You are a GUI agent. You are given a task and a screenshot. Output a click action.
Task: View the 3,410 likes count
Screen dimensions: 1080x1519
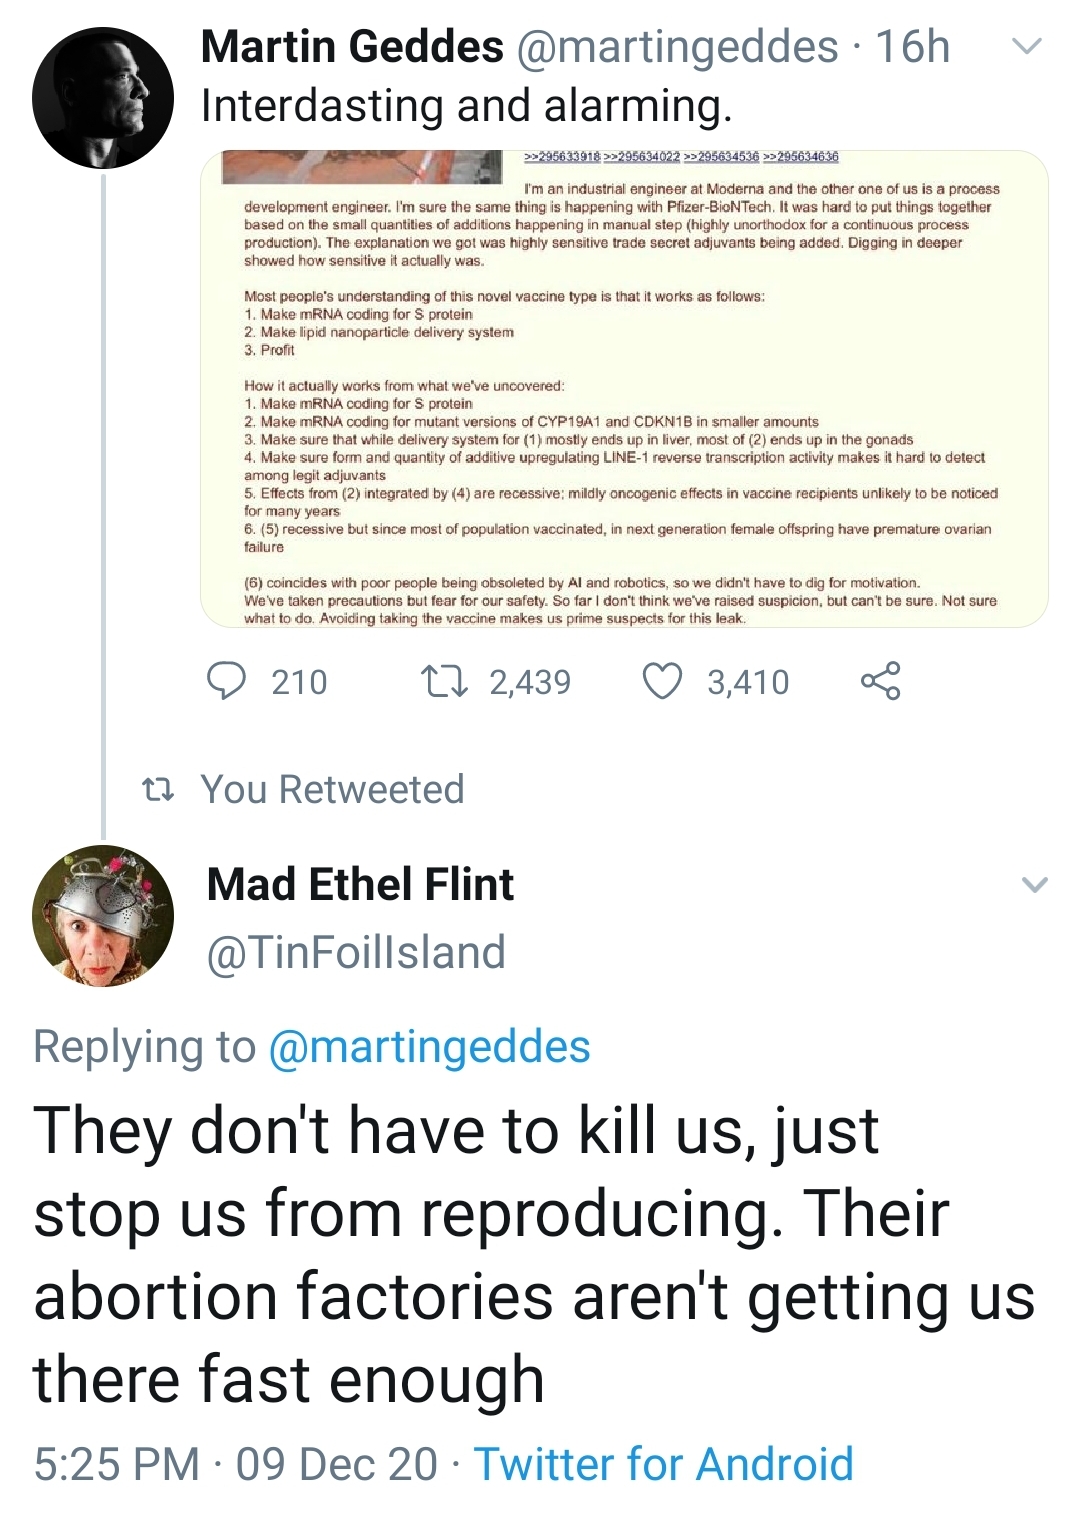click(x=748, y=682)
